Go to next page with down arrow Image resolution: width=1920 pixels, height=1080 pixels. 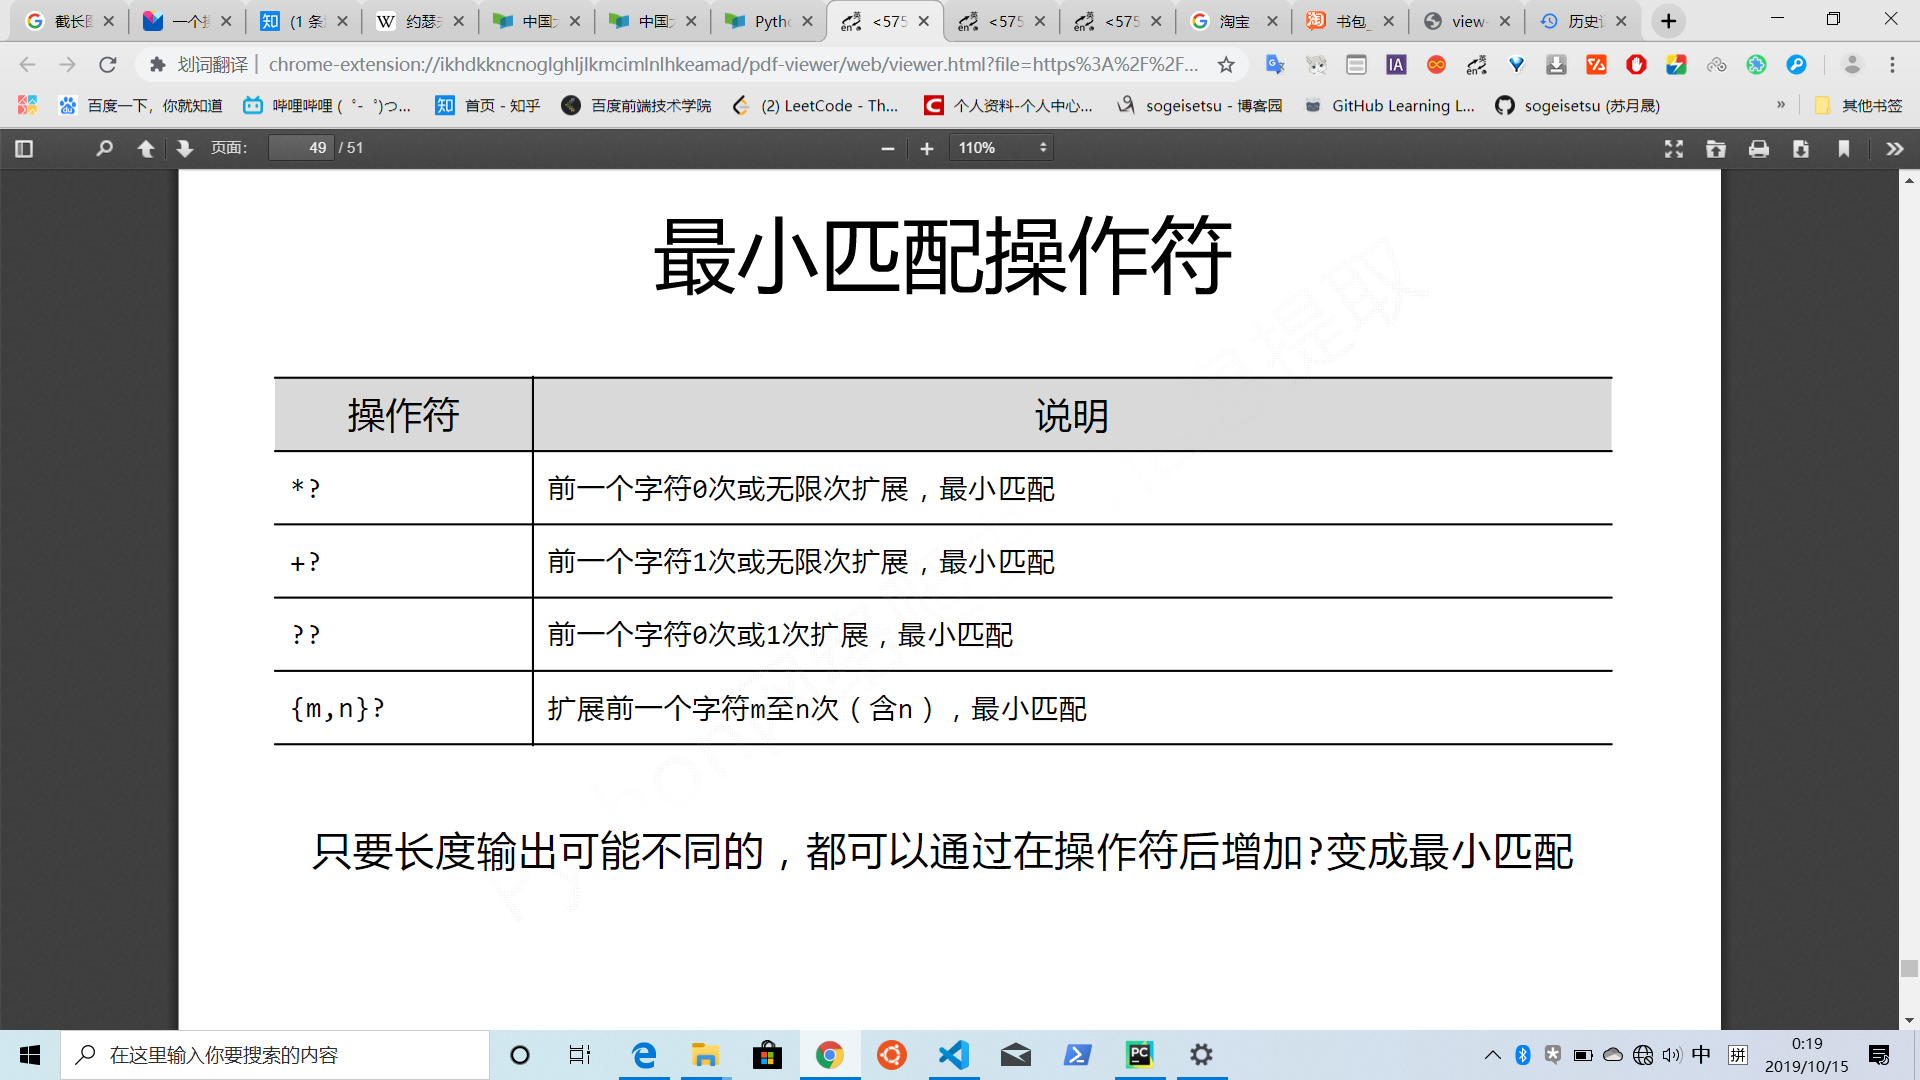(184, 148)
